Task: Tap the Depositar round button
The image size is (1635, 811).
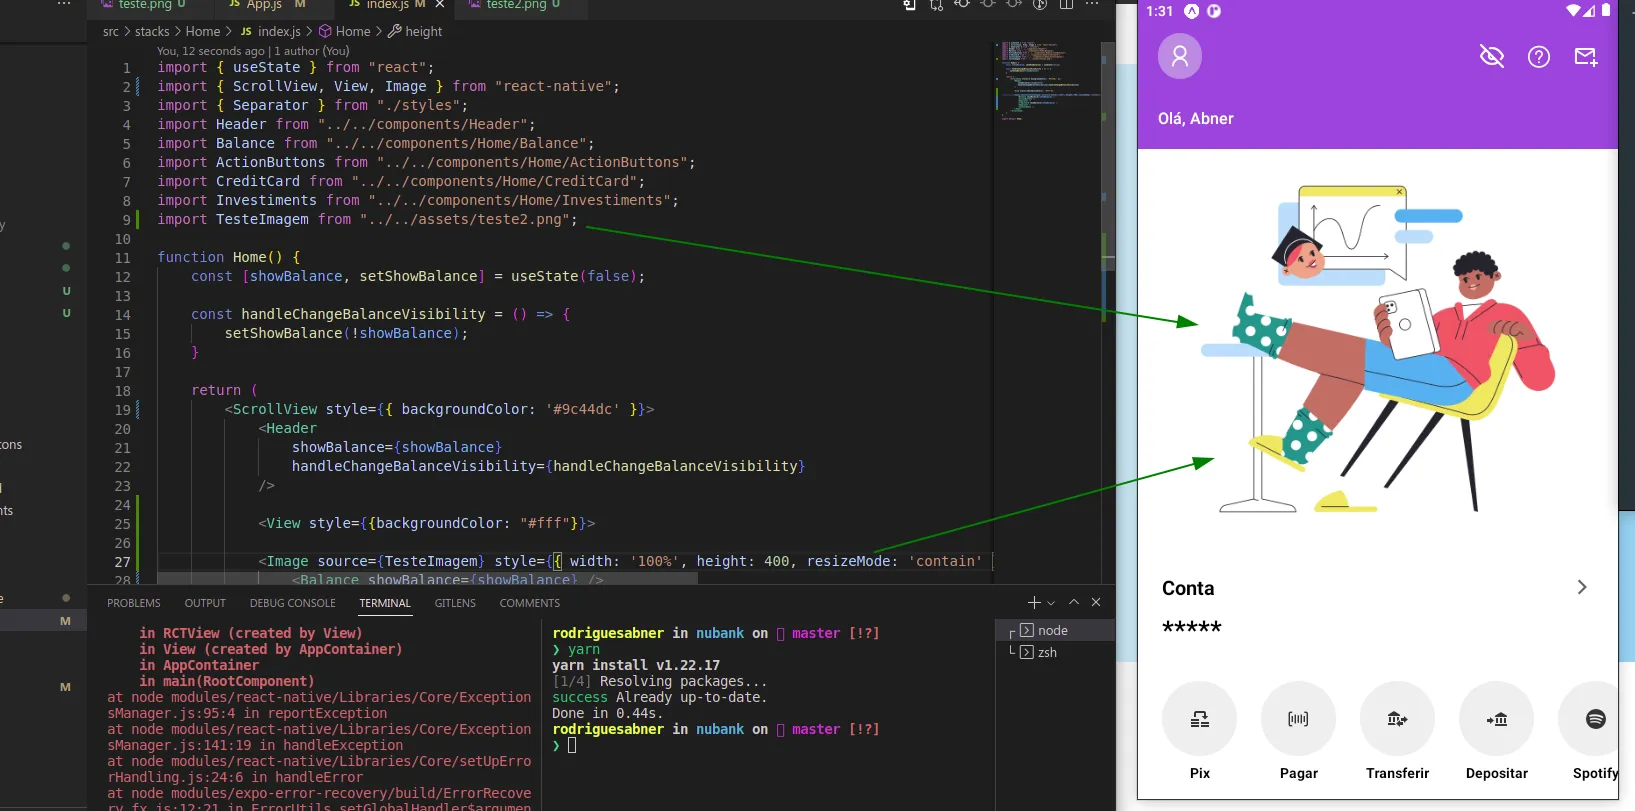Action: [1496, 719]
